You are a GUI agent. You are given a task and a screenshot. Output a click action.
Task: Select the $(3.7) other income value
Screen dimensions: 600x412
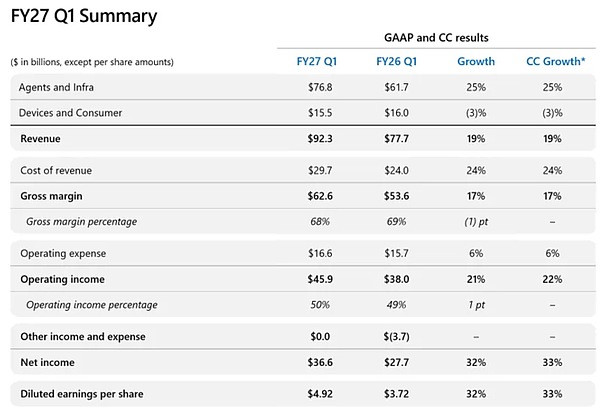click(396, 337)
